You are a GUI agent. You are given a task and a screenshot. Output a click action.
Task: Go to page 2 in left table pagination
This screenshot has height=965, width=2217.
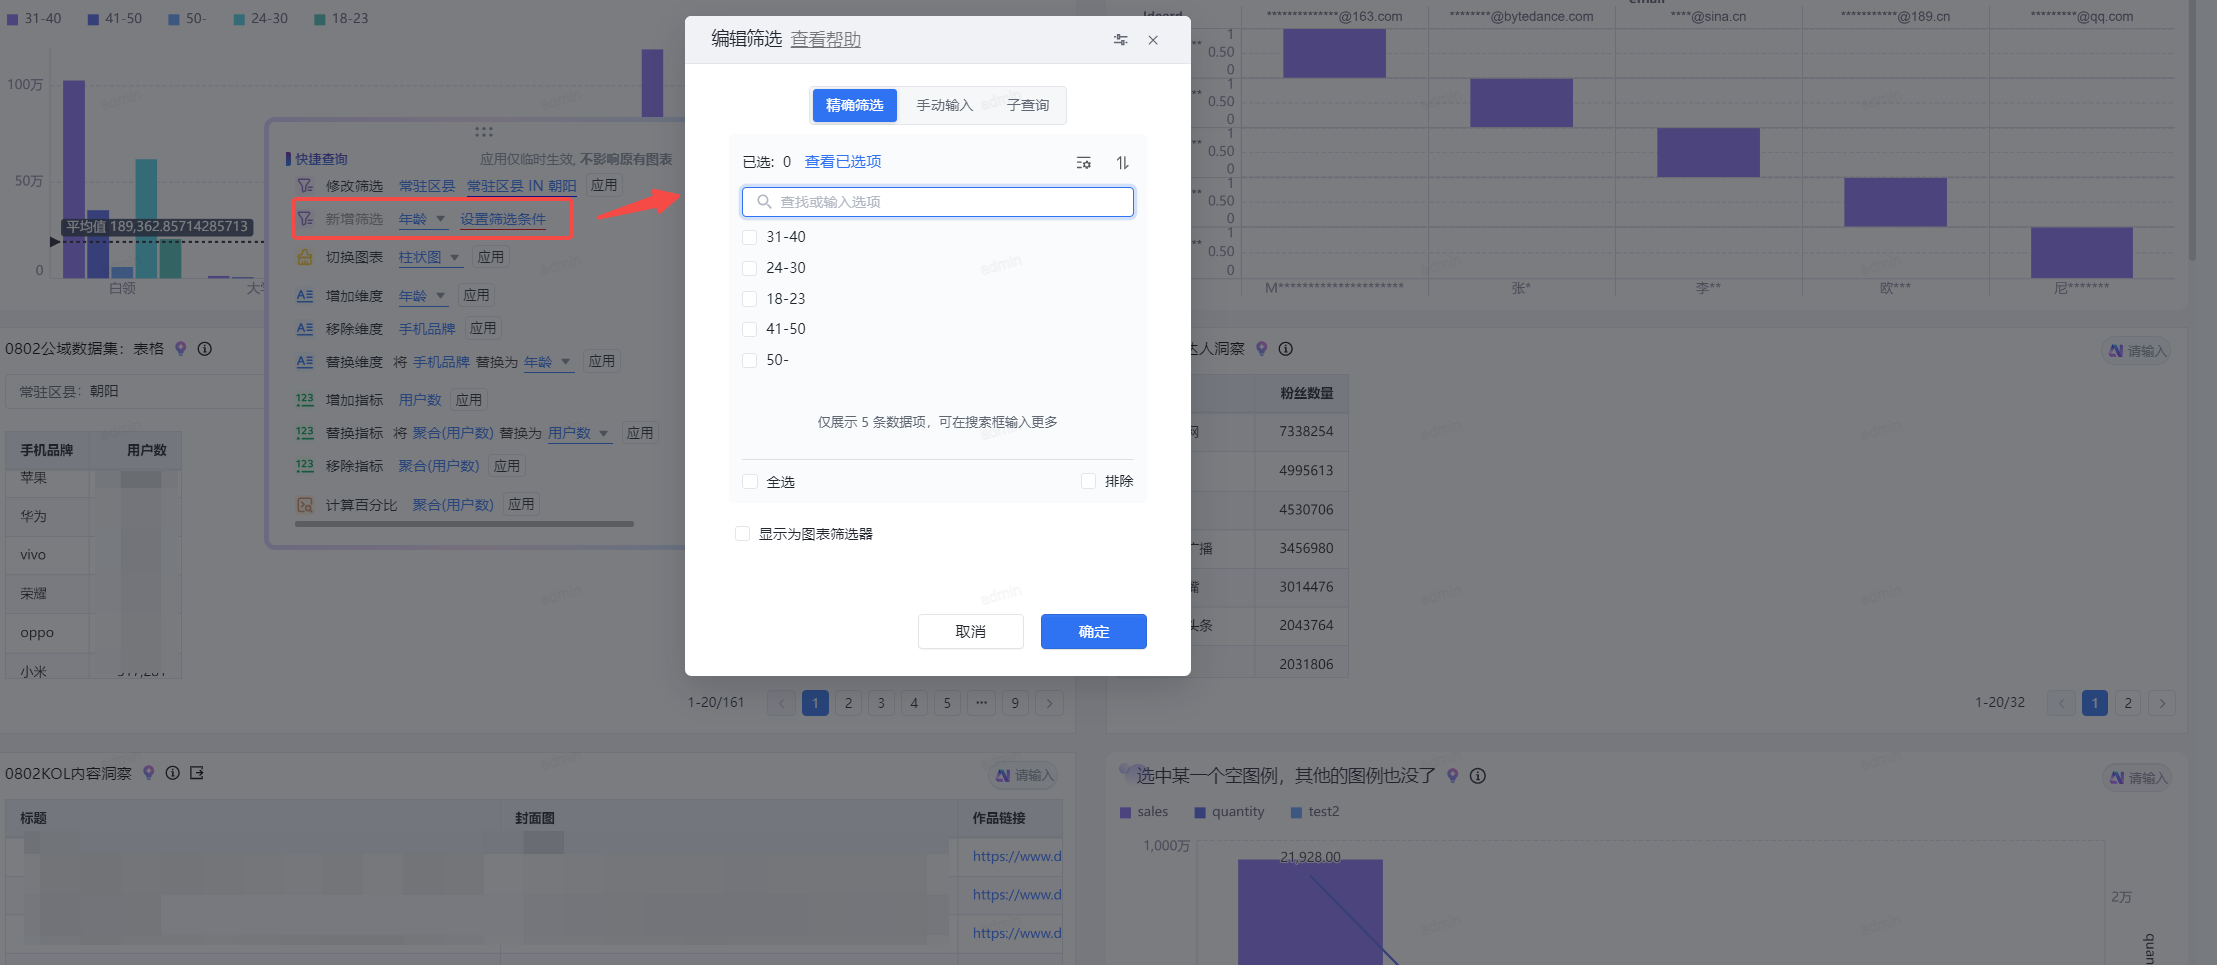[848, 703]
